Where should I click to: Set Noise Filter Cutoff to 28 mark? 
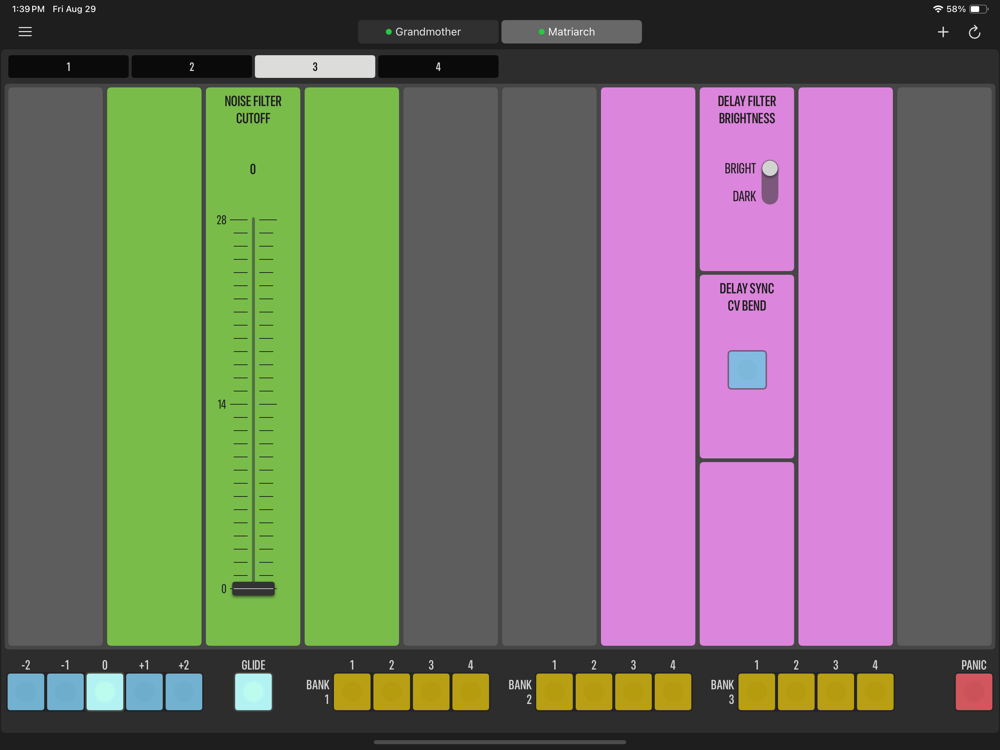[253, 219]
